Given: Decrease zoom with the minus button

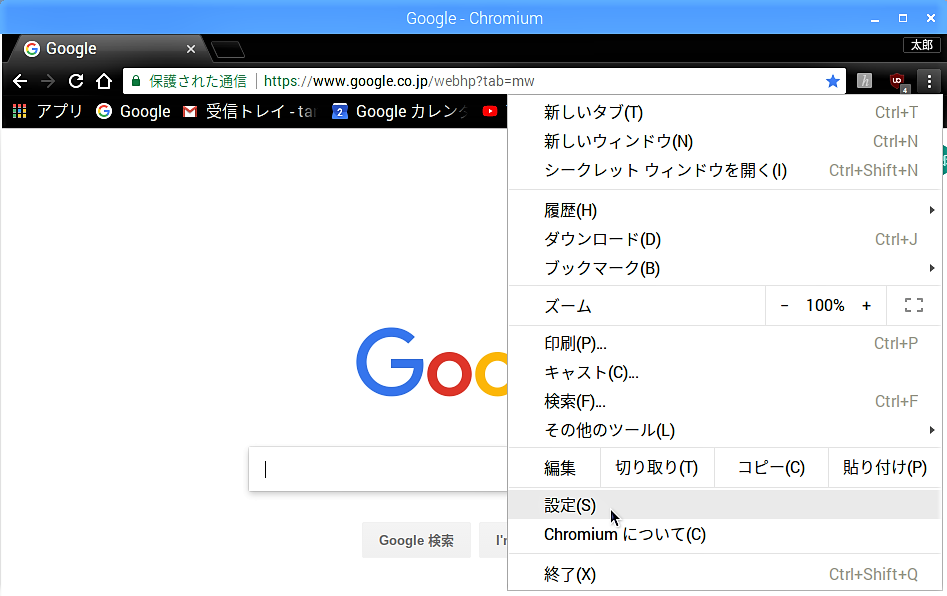Looking at the screenshot, I should [784, 306].
